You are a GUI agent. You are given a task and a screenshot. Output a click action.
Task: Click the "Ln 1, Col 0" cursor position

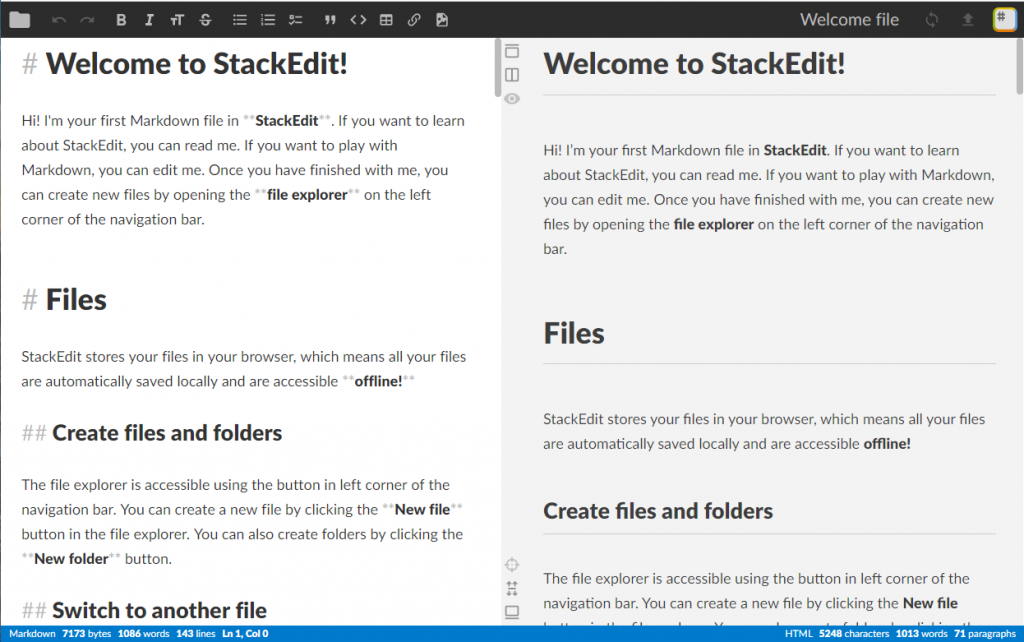click(246, 634)
